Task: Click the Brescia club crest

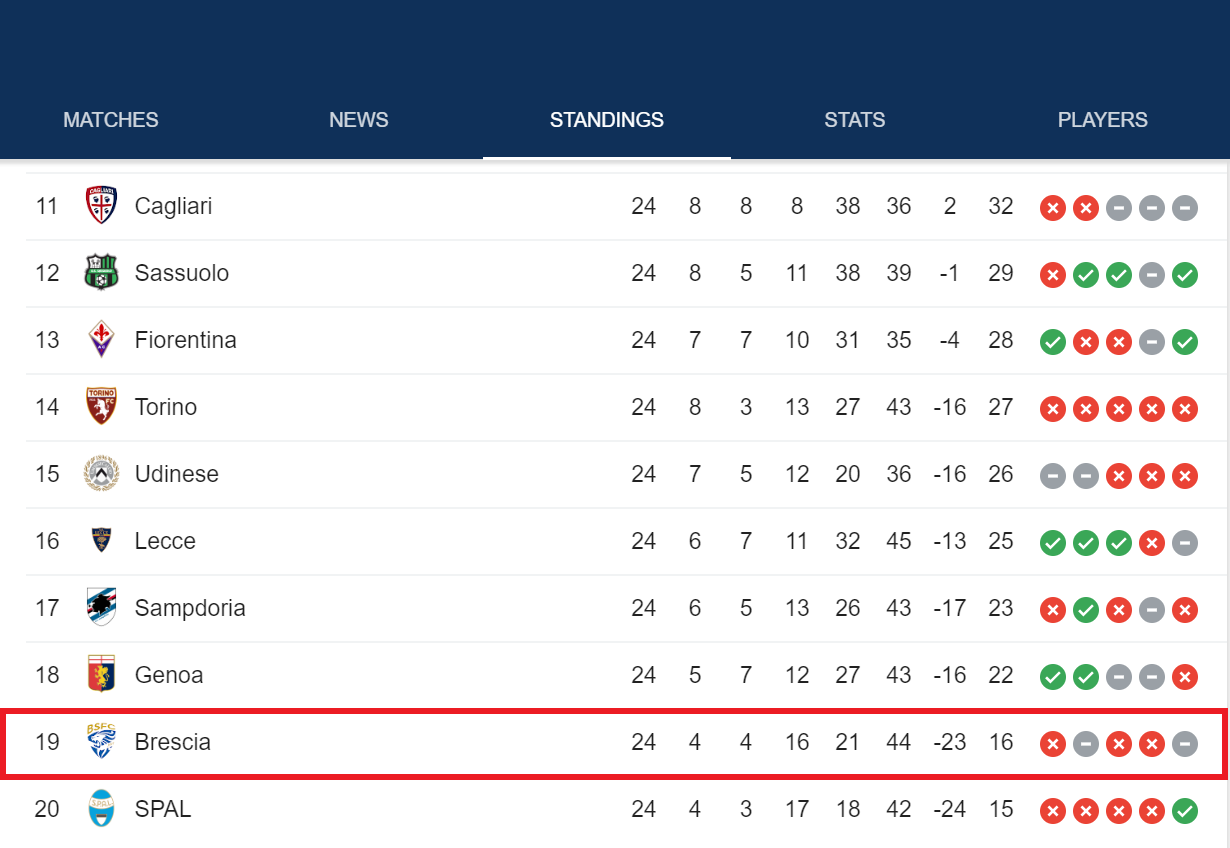Action: coord(101,742)
